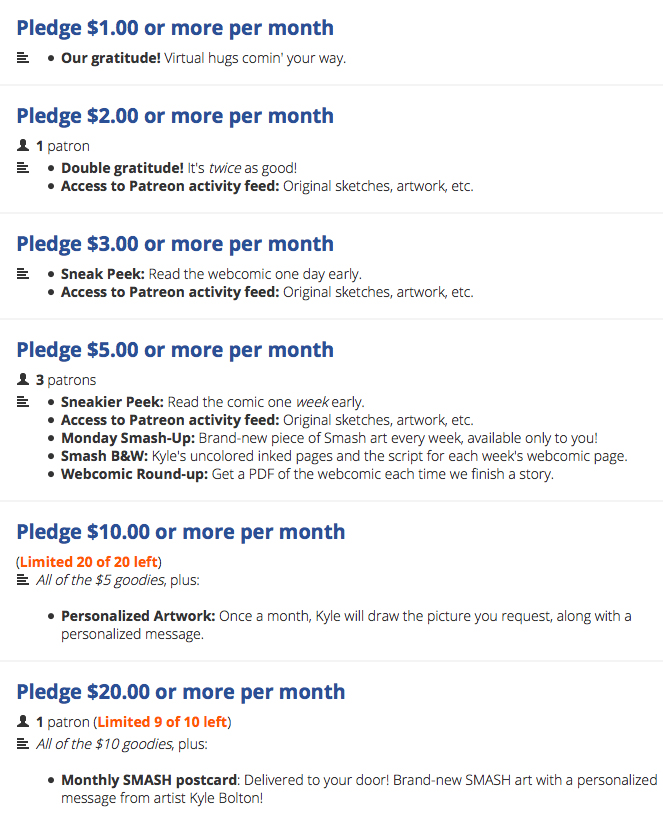Click the description icon beside All of the $5 goodies
The height and width of the screenshot is (823, 663).
click(23, 579)
